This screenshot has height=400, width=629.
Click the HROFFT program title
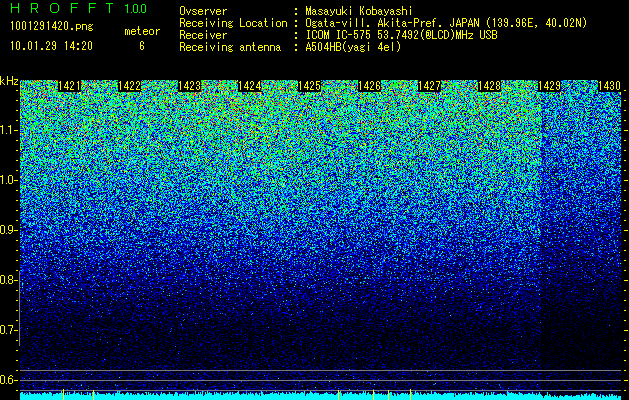[62, 8]
